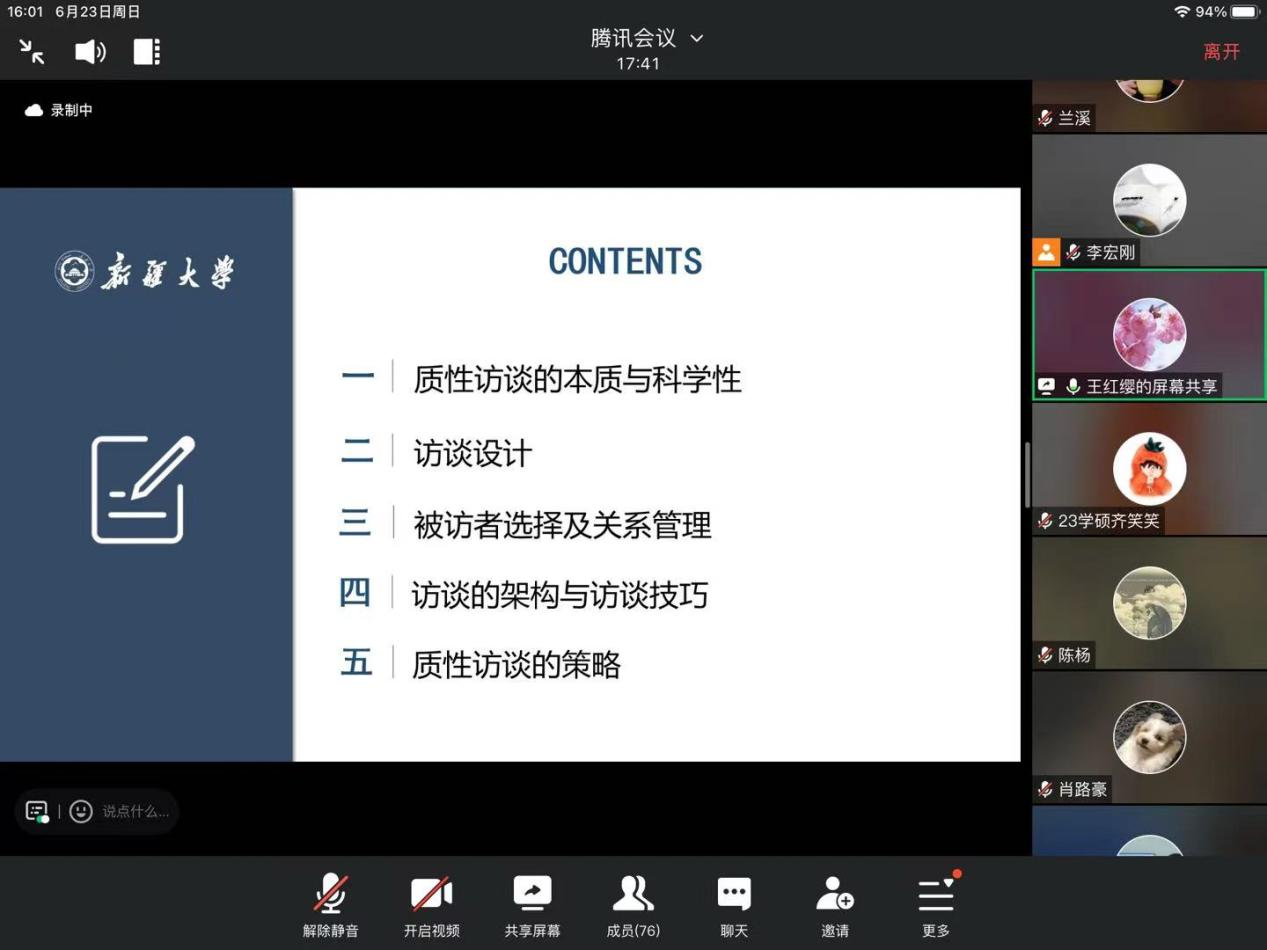Open the 成员(76) participants list
Viewport: 1267px width, 950px height.
tap(633, 907)
